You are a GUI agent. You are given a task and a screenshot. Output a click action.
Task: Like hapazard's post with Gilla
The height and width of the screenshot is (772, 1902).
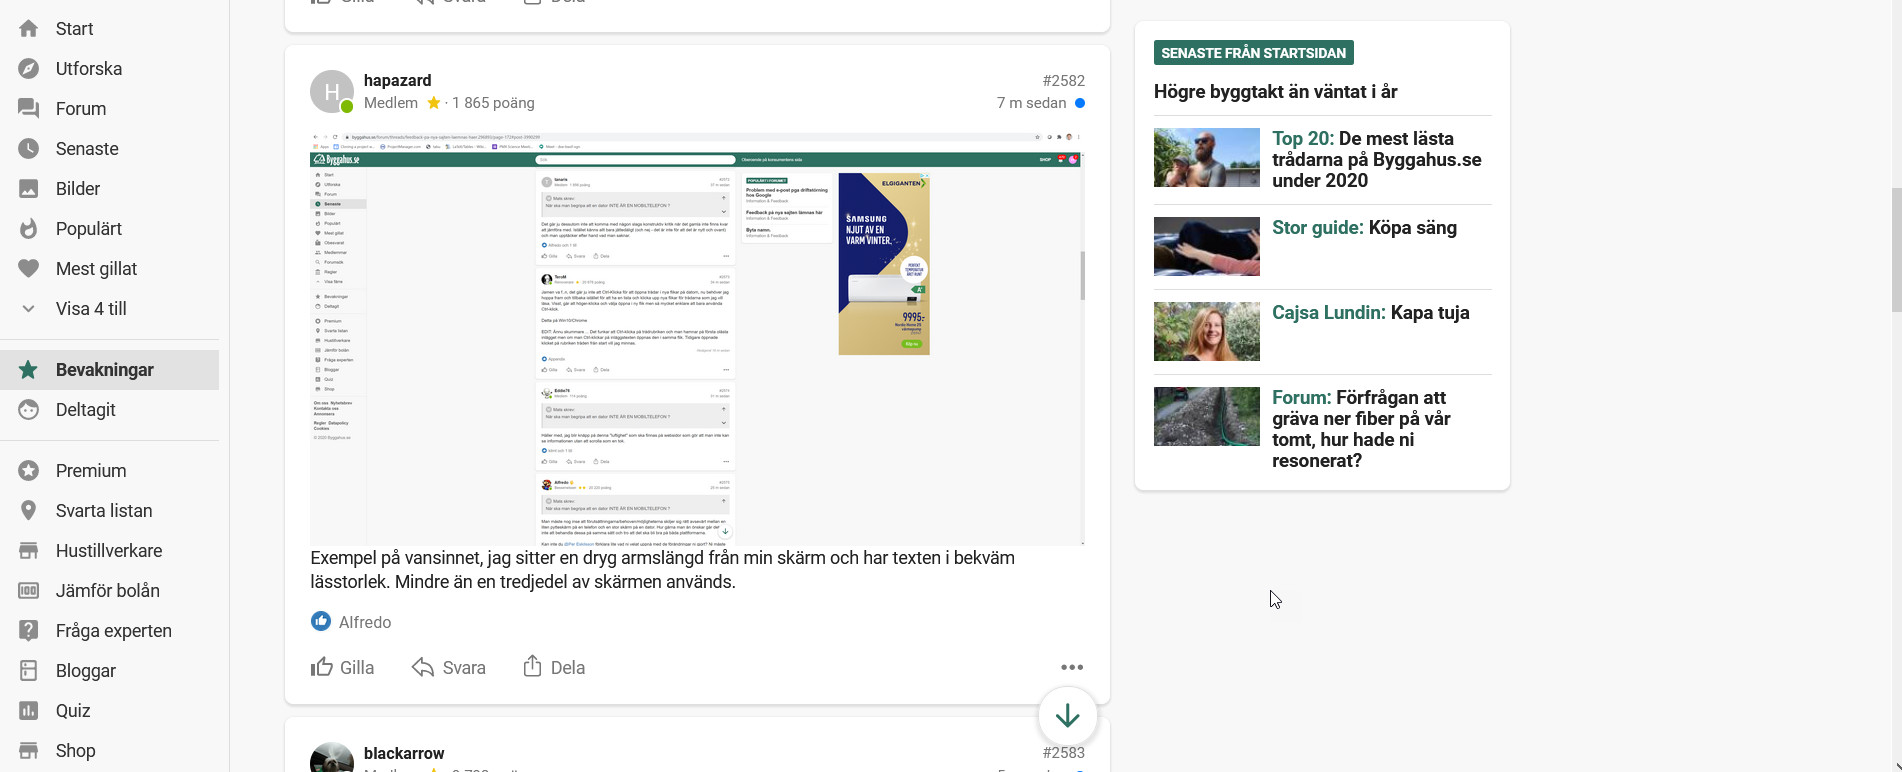click(343, 667)
